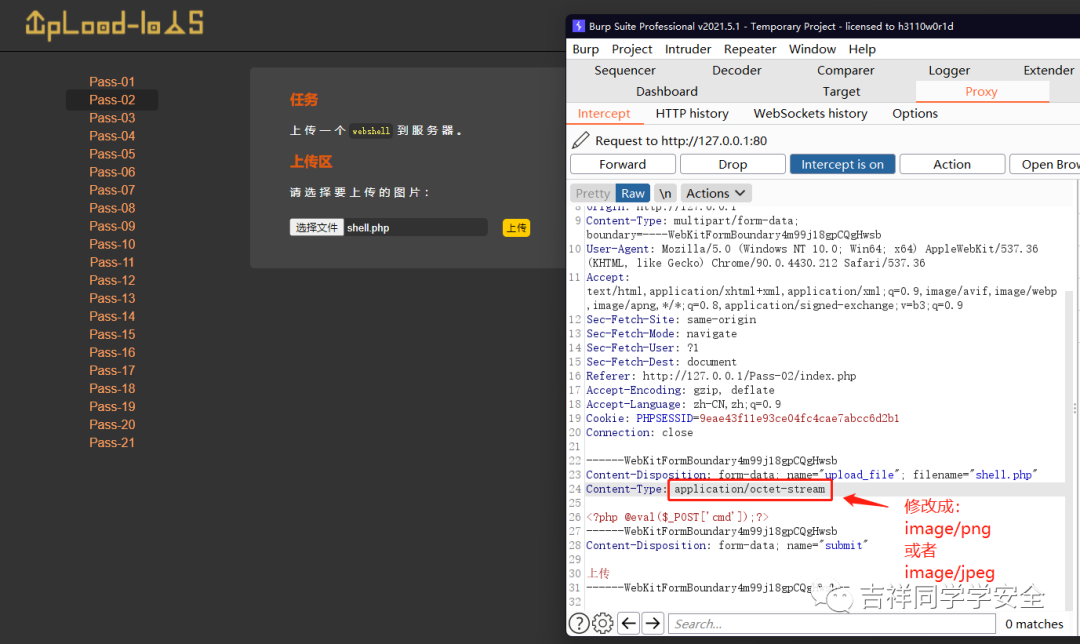Open the Repeater menu
The height and width of the screenshot is (644, 1080).
[x=749, y=49]
